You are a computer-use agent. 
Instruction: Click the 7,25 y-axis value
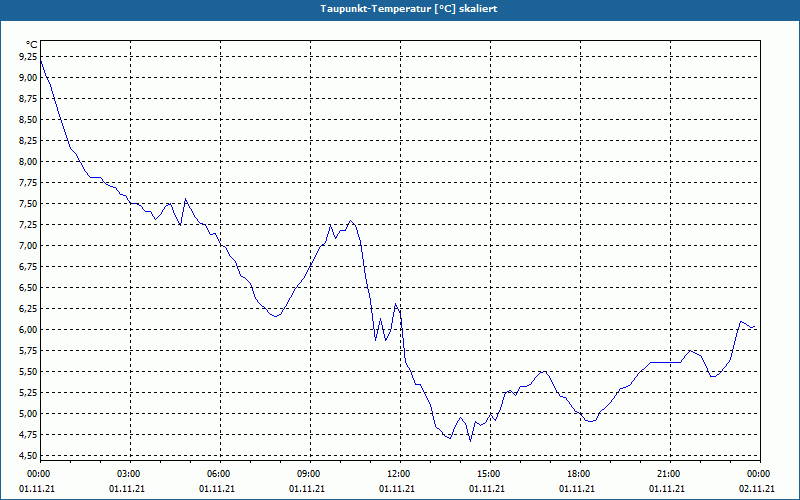(x=28, y=224)
